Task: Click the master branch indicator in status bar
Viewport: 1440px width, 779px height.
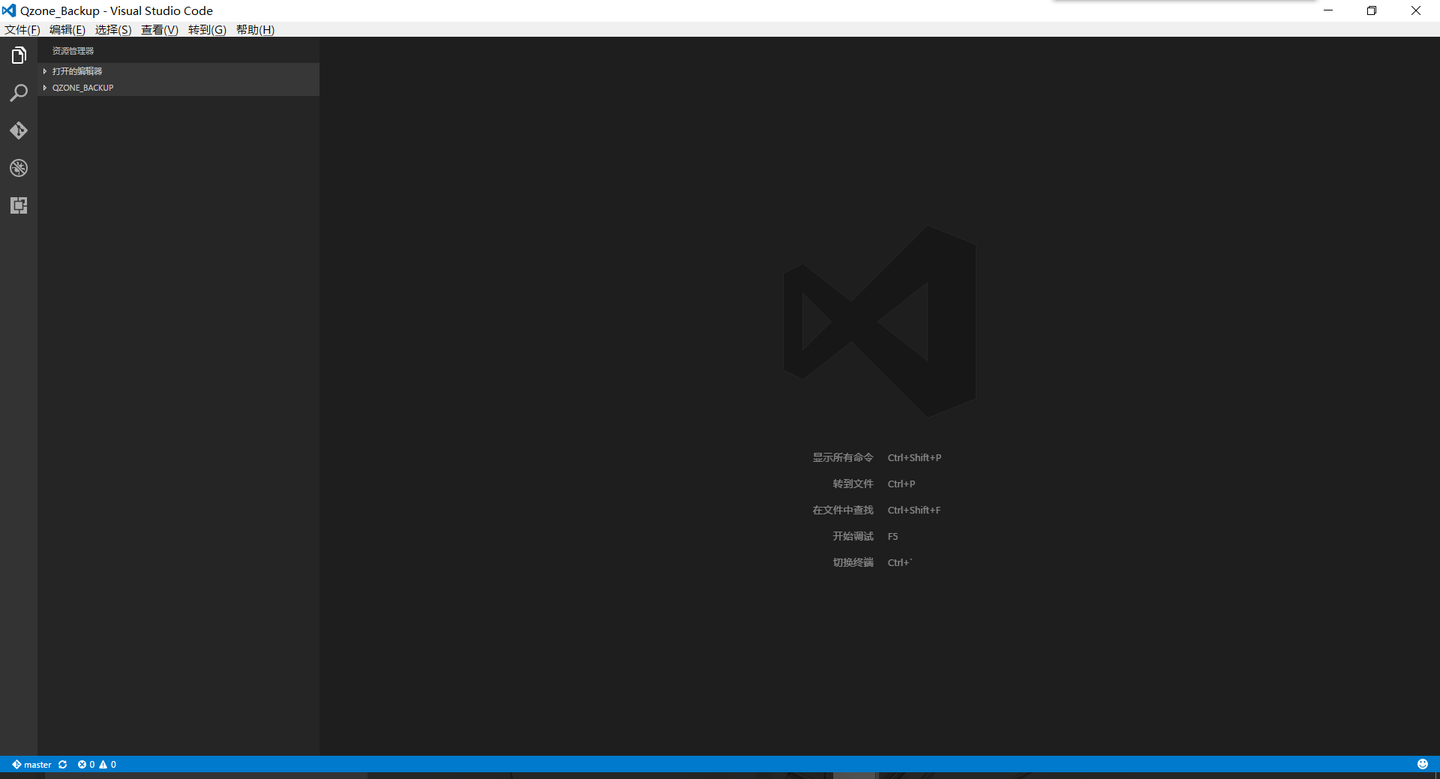Action: 32,764
